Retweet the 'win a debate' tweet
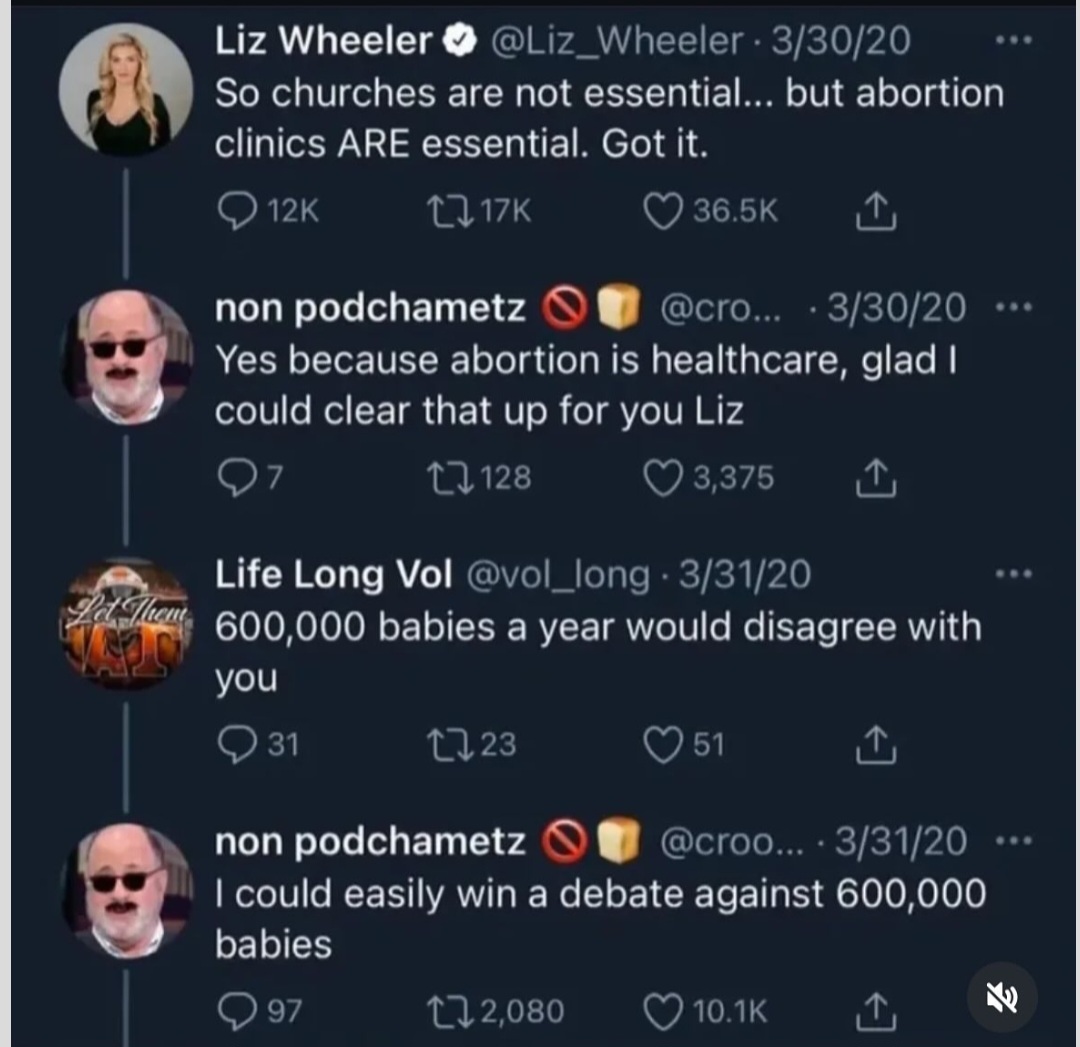The width and height of the screenshot is (1080, 1047). click(x=441, y=1012)
